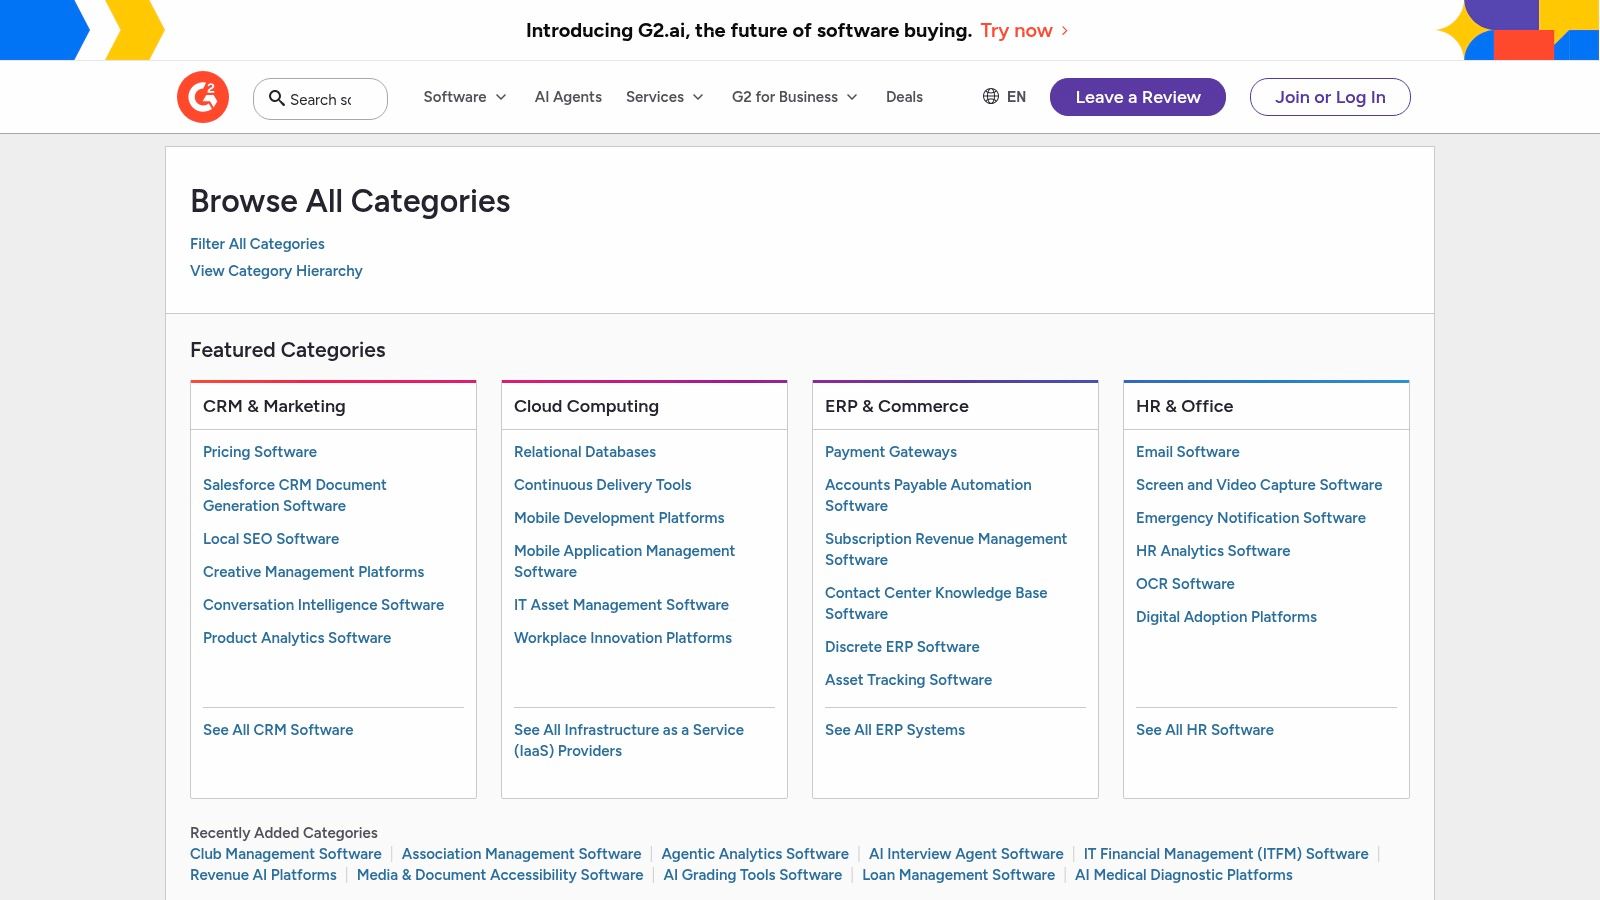
Task: Click the globe language icon next to EN
Action: (x=991, y=97)
